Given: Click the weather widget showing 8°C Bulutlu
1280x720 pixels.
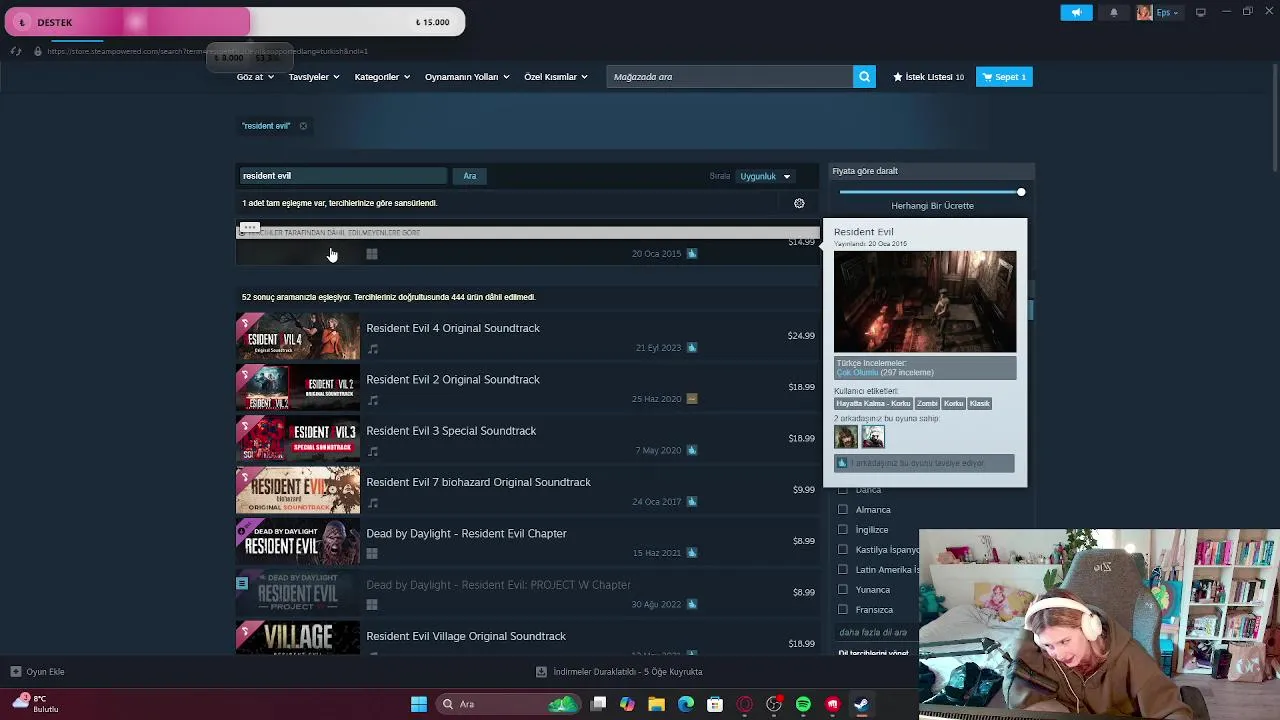Looking at the screenshot, I should (x=35, y=704).
